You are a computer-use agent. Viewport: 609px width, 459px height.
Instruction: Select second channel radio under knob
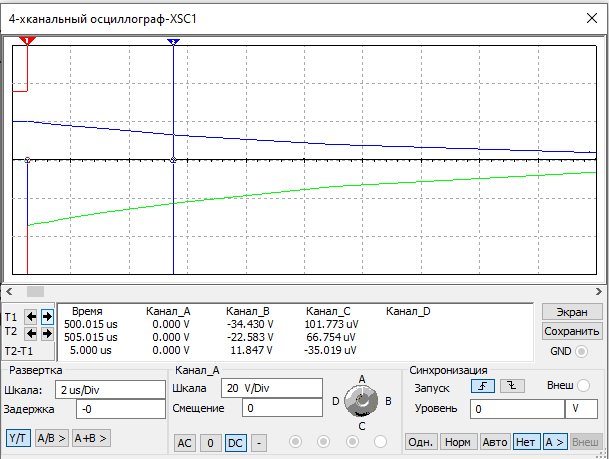tap(324, 442)
